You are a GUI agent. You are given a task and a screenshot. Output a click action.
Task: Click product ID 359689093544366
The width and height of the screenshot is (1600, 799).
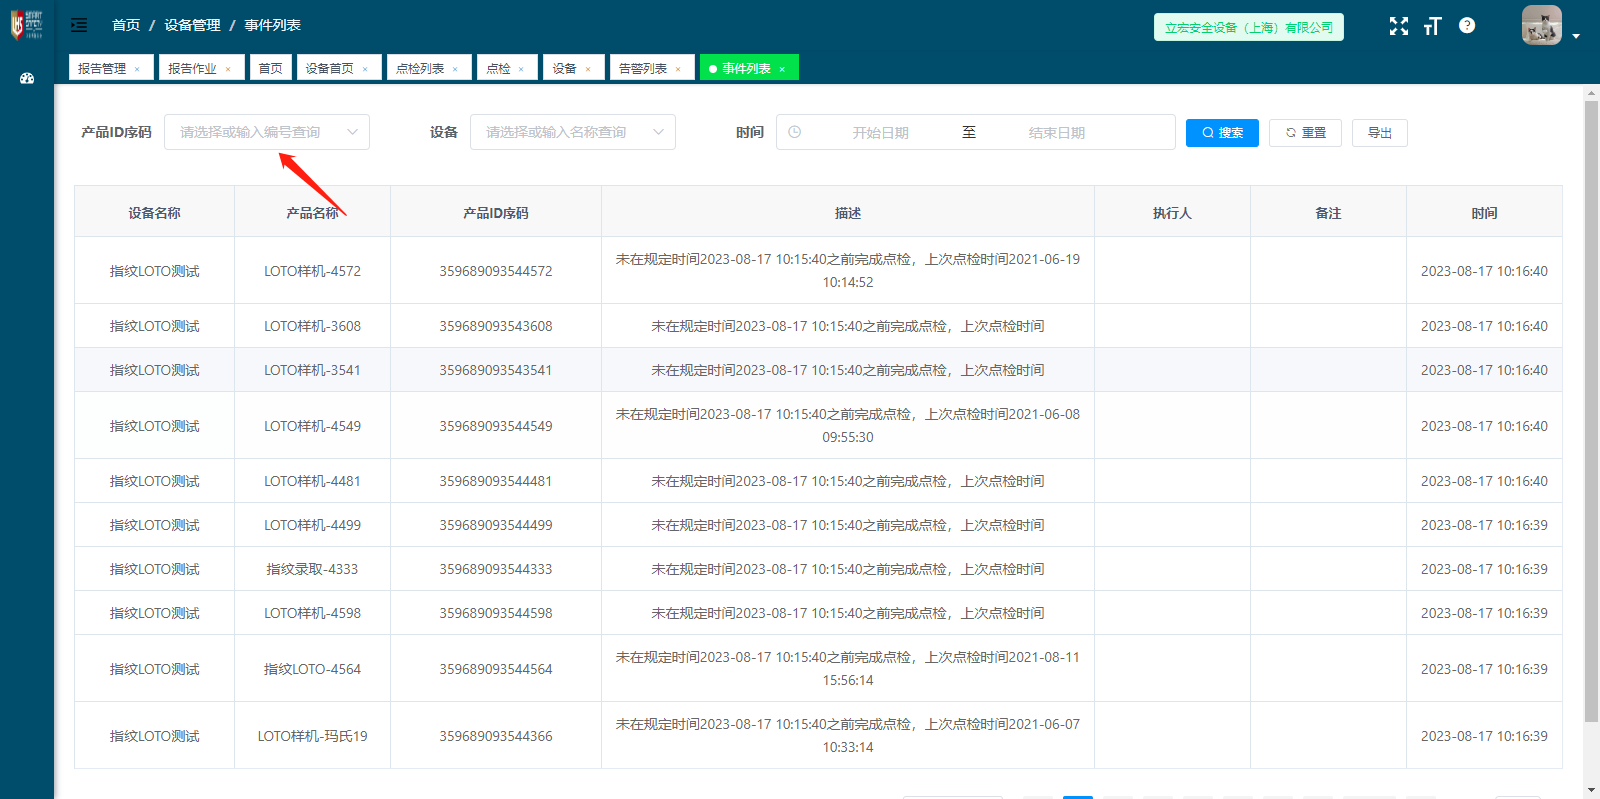pos(496,736)
